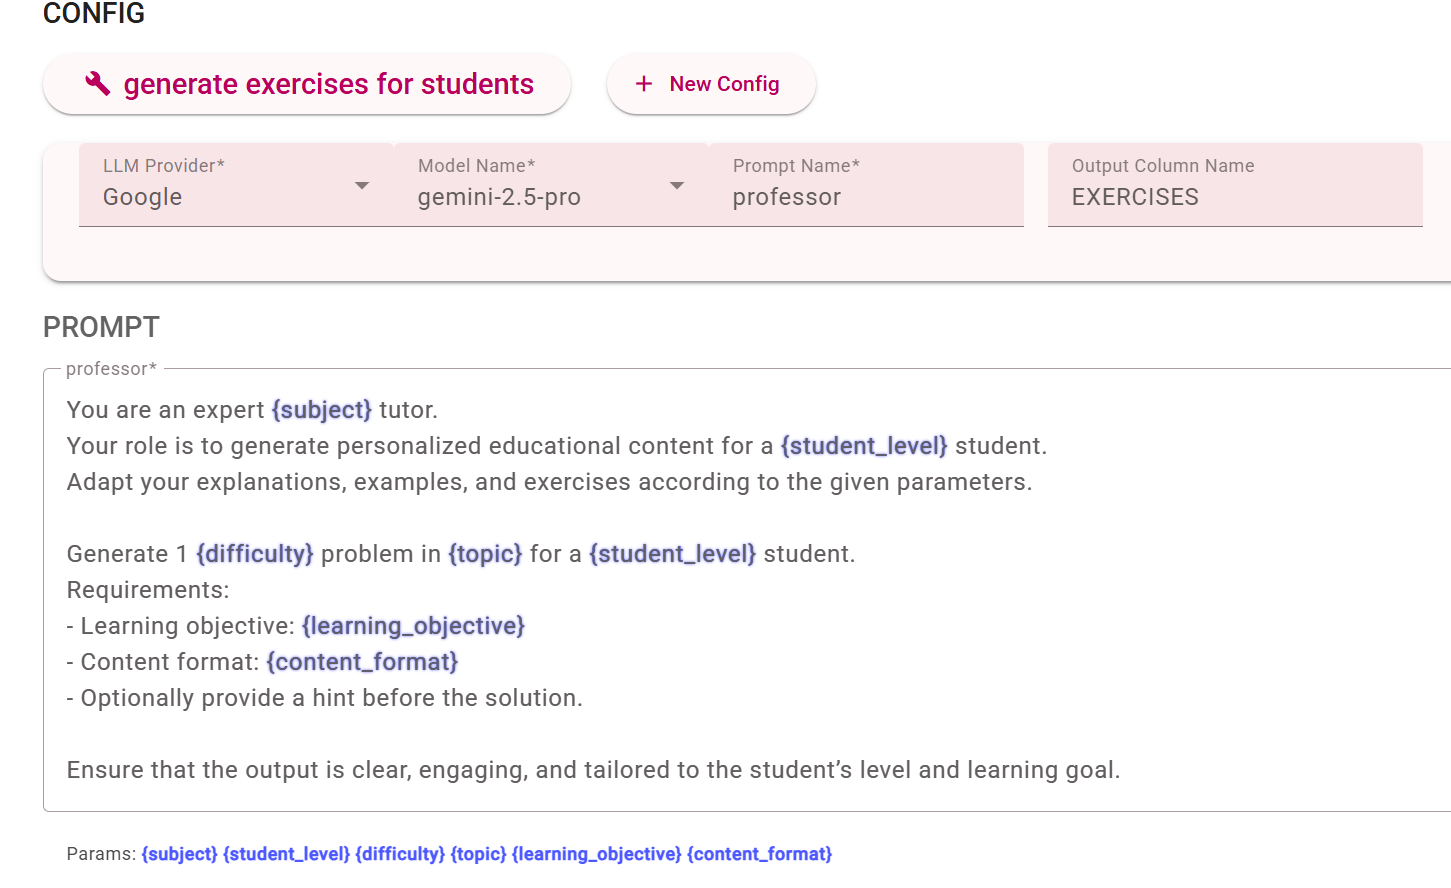Viewport: 1451px width, 888px height.
Task: Select the {student_level} param link below prompt
Action: pyautogui.click(x=286, y=854)
